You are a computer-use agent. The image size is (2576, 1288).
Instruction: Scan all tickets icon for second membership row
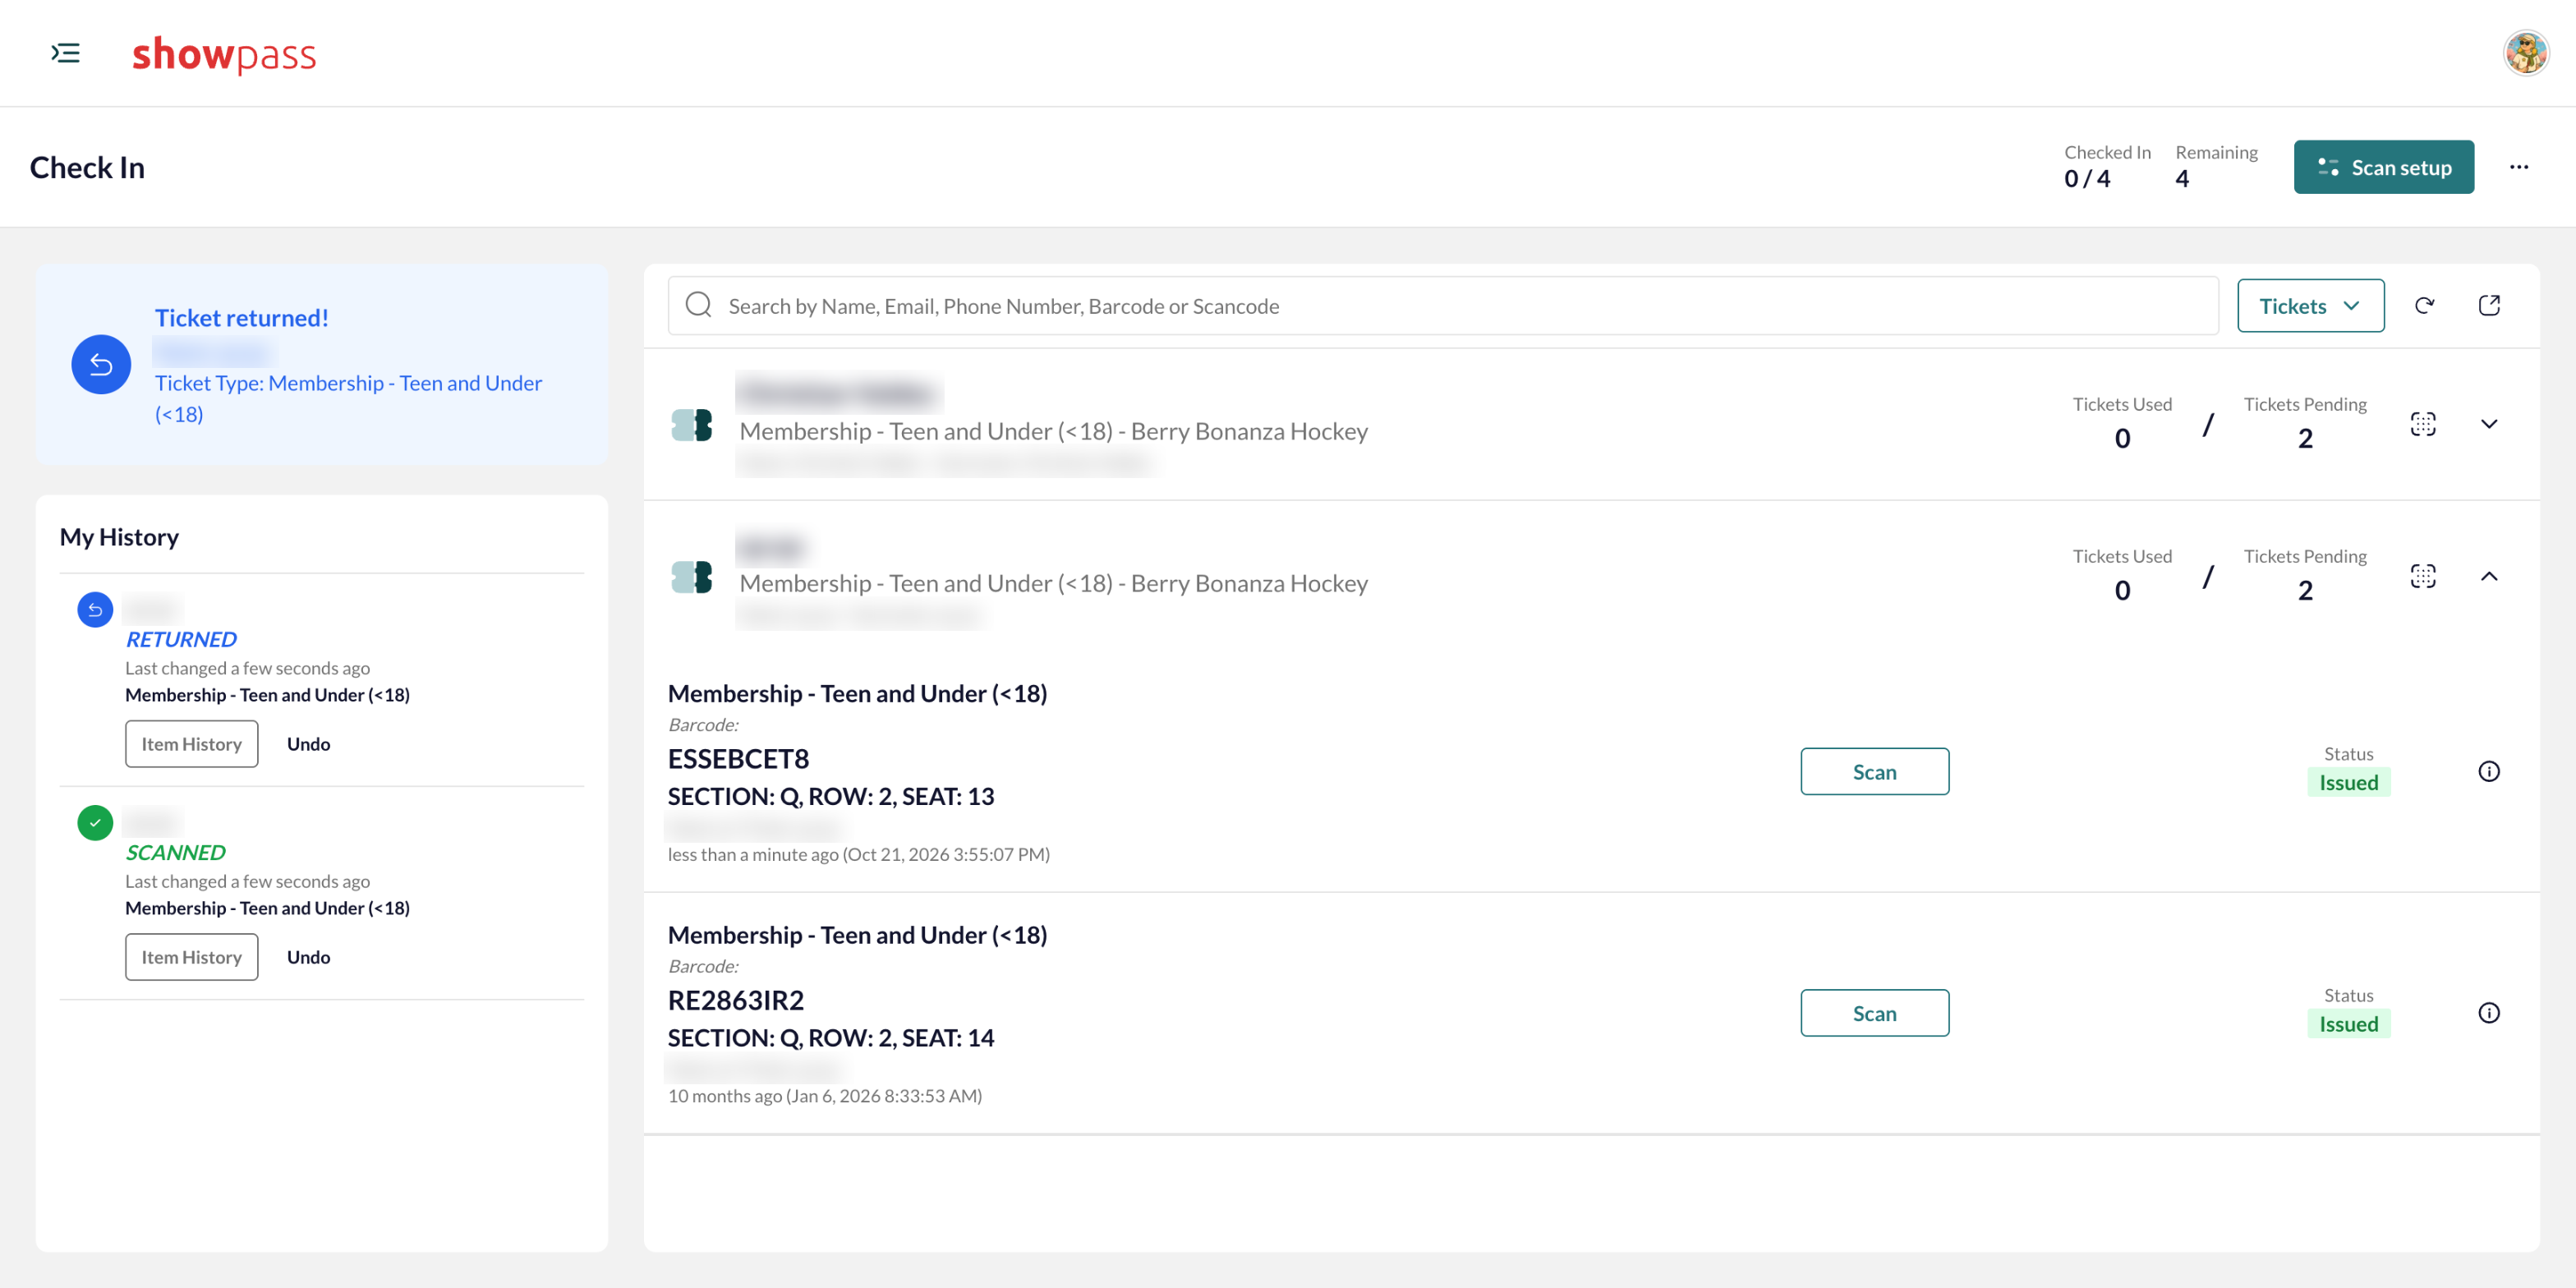click(x=2422, y=576)
